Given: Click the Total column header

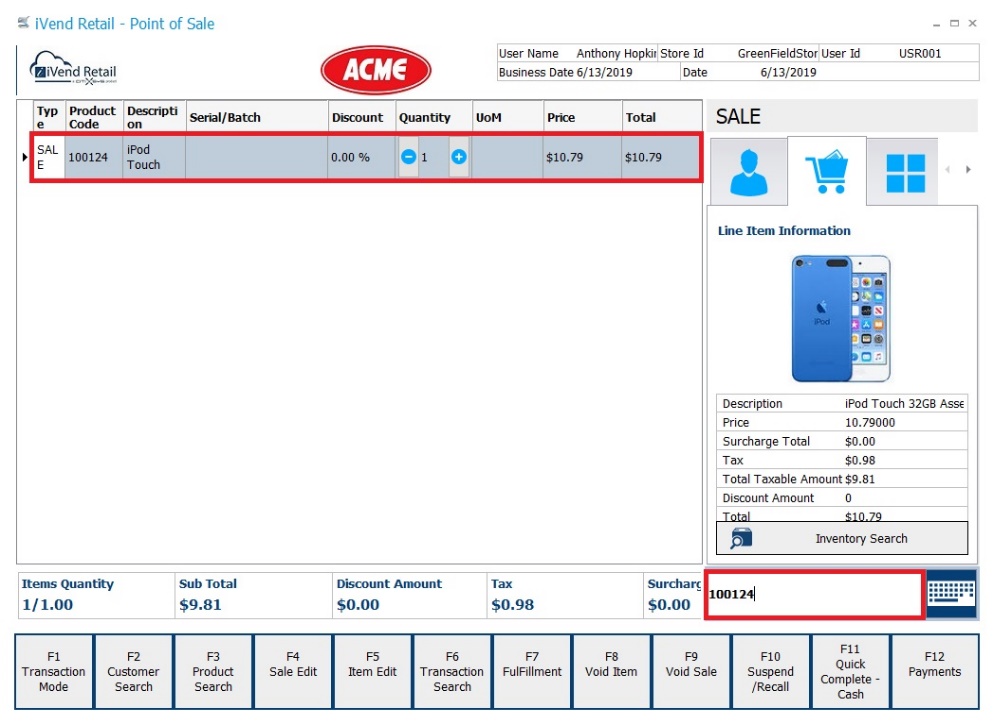Looking at the screenshot, I should coord(662,117).
